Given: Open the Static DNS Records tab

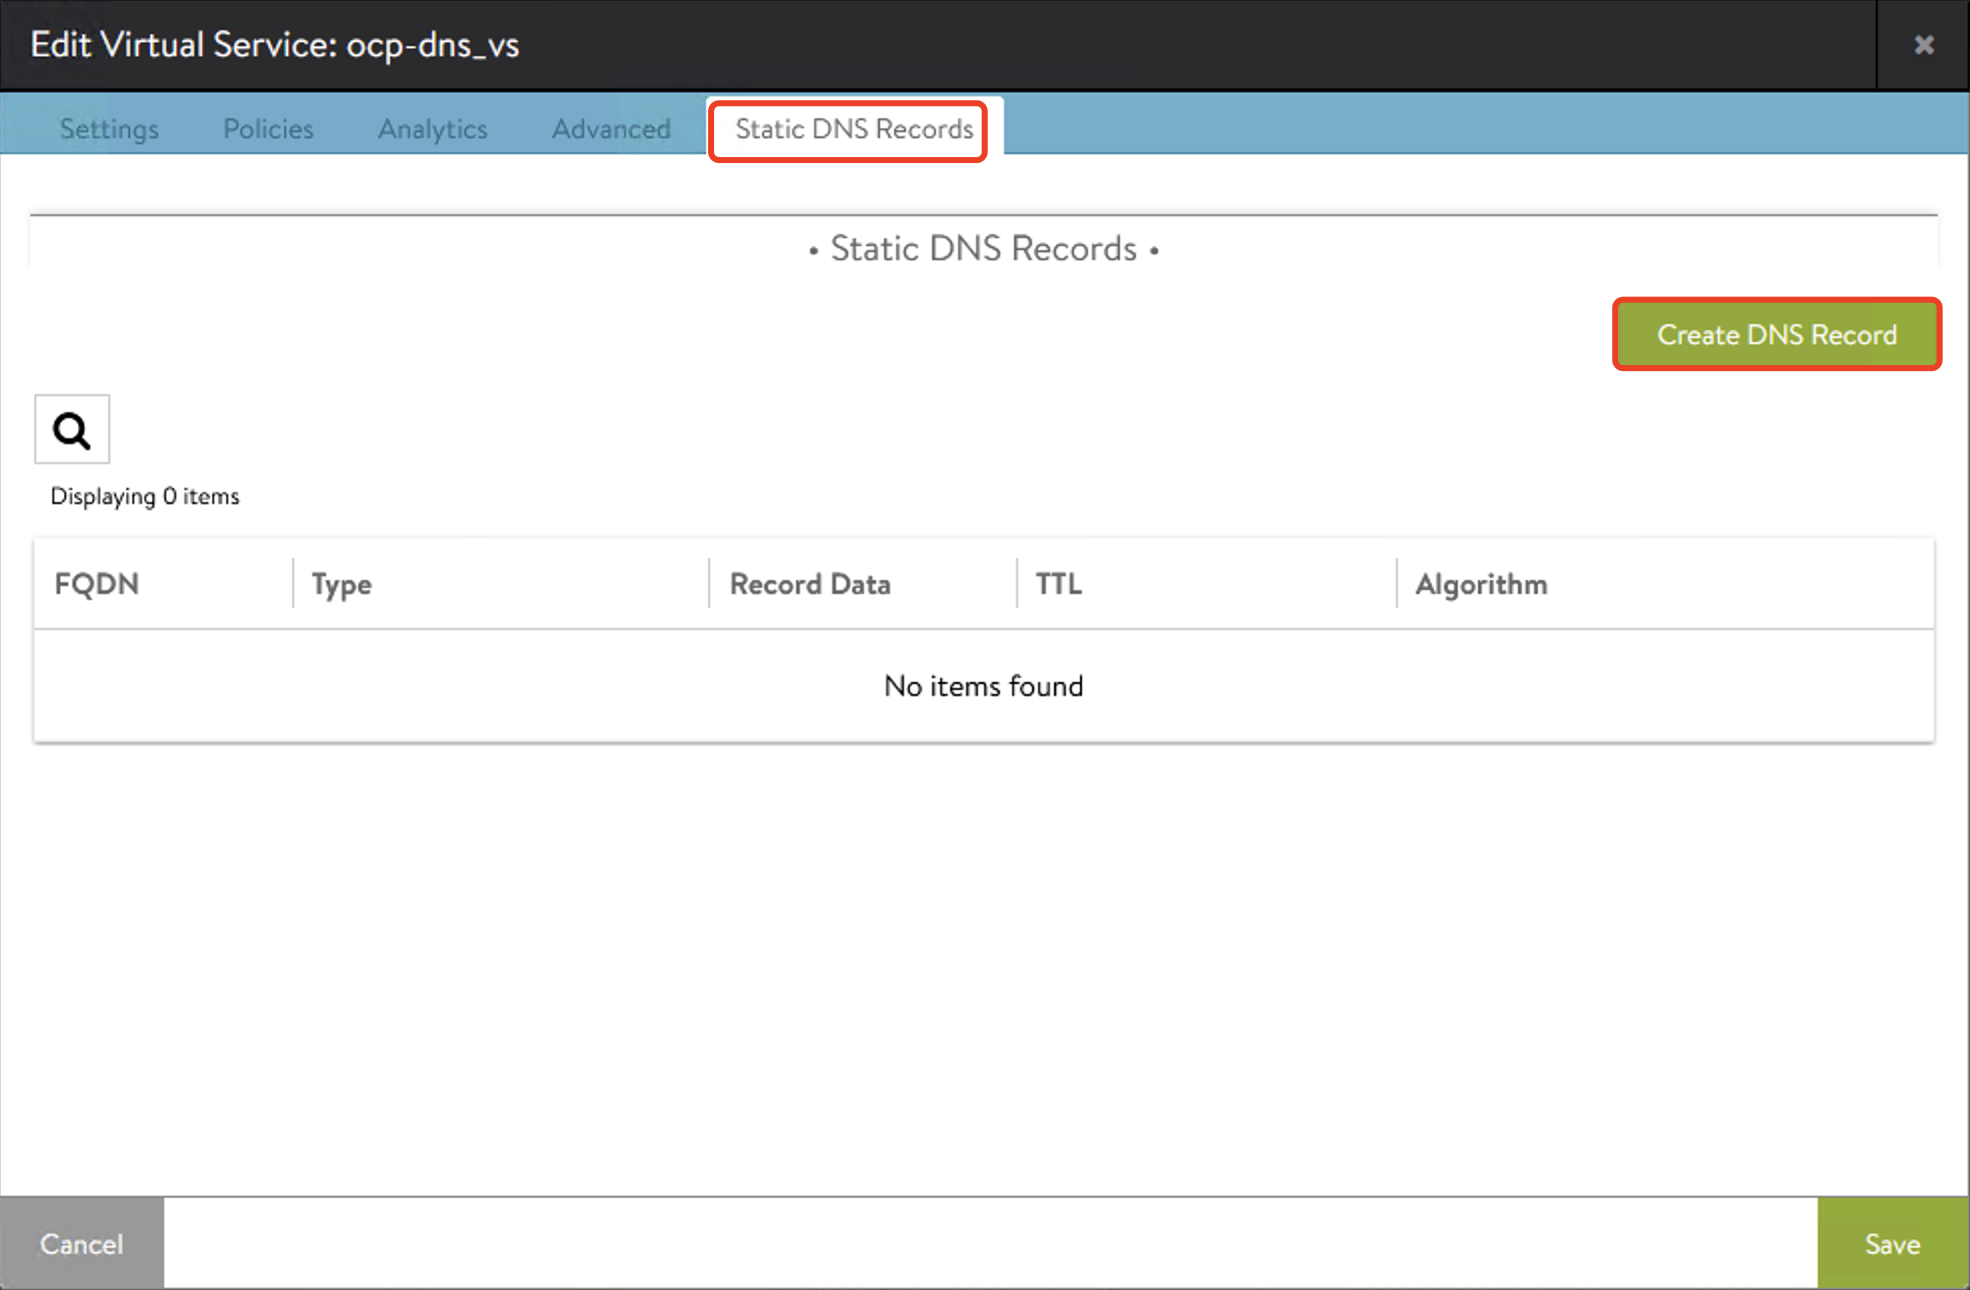Looking at the screenshot, I should pos(853,129).
